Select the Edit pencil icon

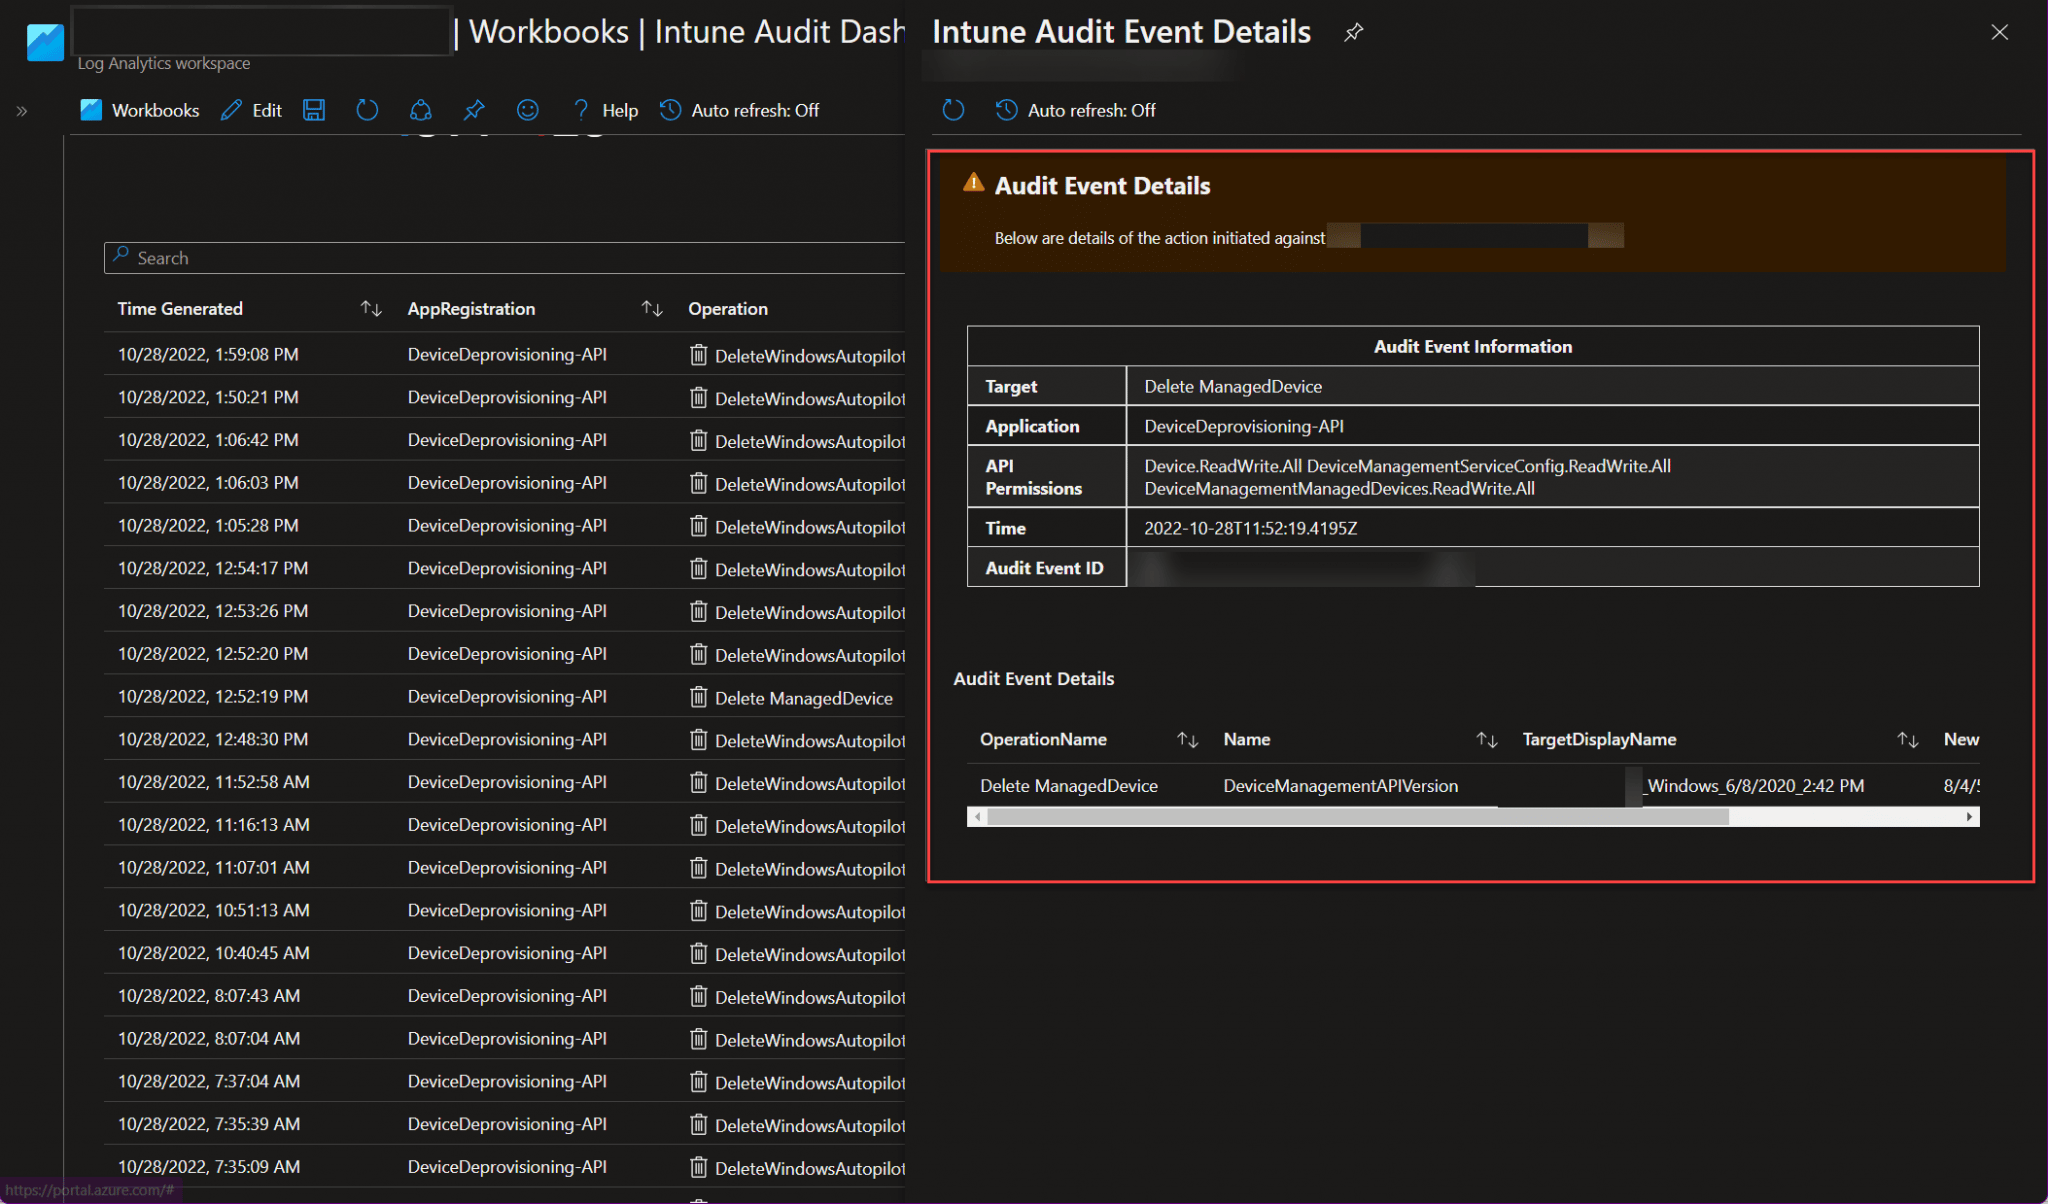click(x=232, y=110)
